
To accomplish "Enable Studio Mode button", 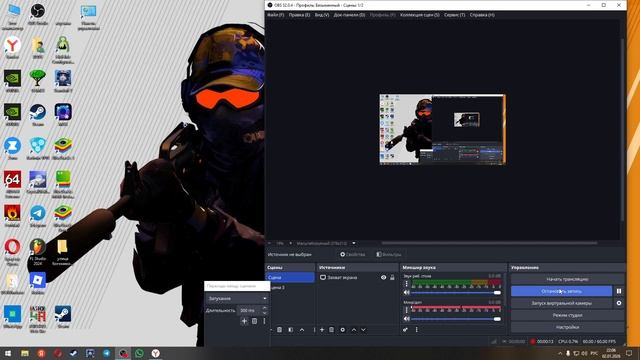I will click(567, 315).
